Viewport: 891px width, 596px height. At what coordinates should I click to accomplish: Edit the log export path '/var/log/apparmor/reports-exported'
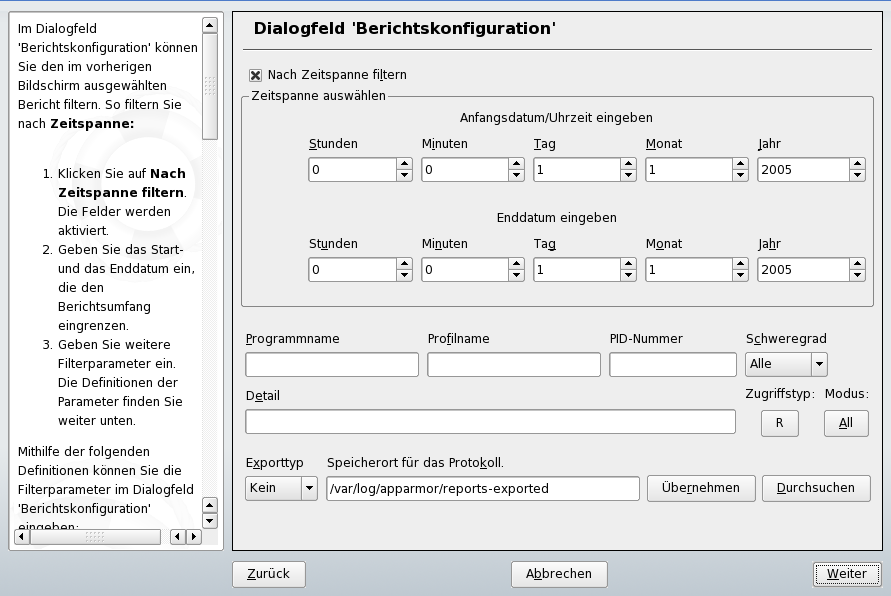click(x=484, y=488)
